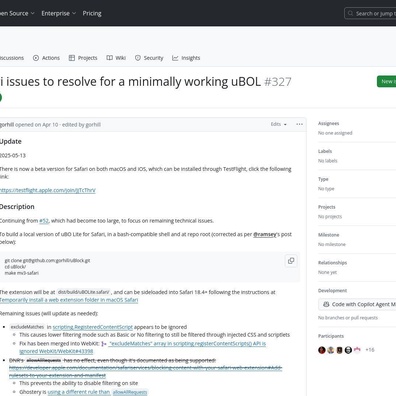Image resolution: width=396 pixels, height=396 pixels.
Task: Open the third participant avatar
Action: tap(339, 350)
